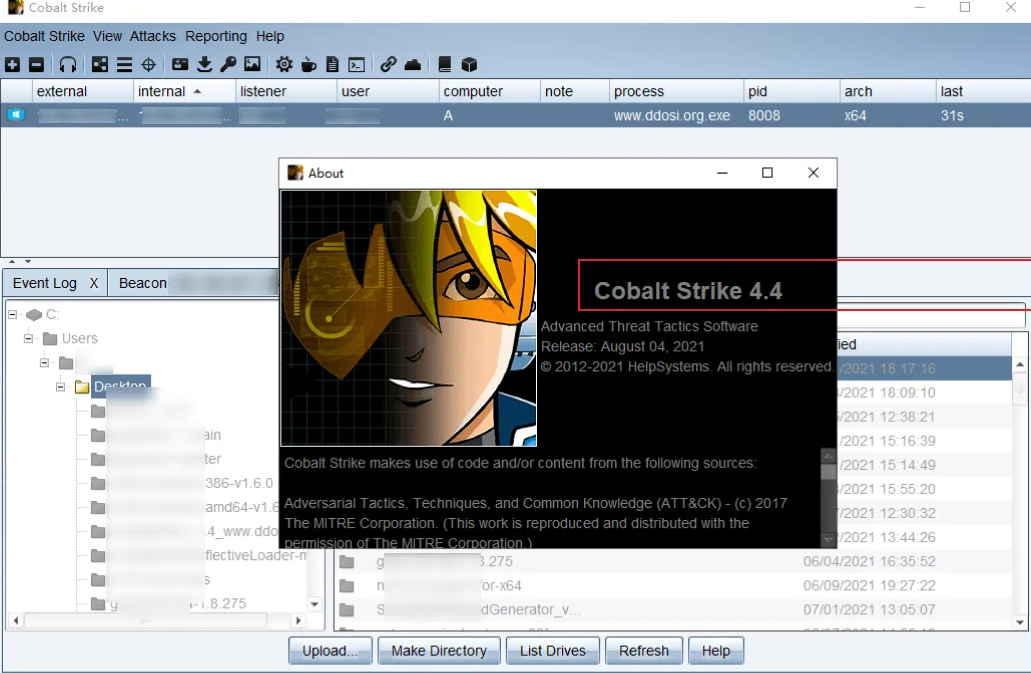Open the Help menu
The image size is (1031, 673).
click(x=270, y=36)
